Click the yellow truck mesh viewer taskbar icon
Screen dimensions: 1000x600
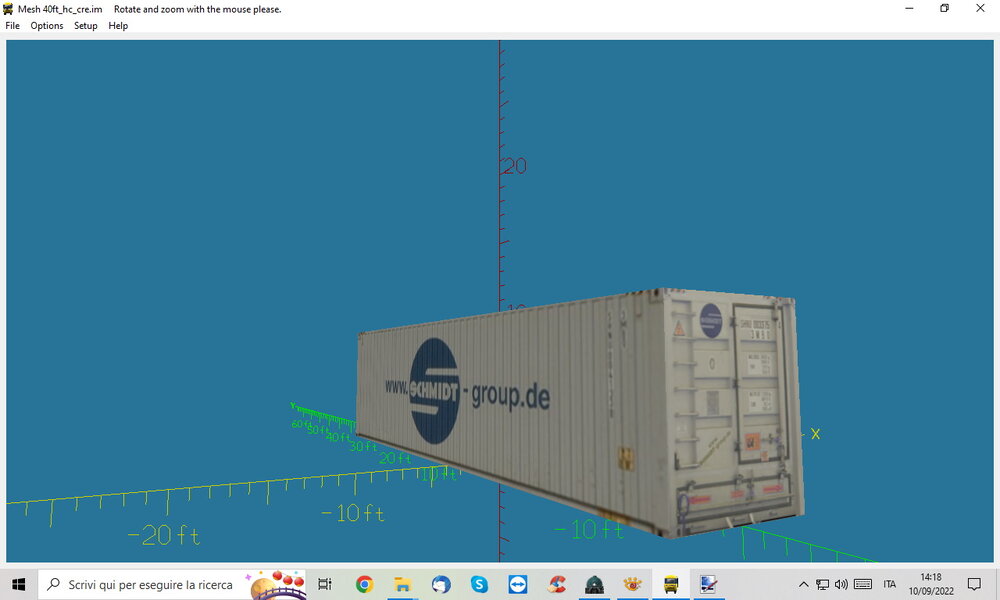(x=671, y=584)
